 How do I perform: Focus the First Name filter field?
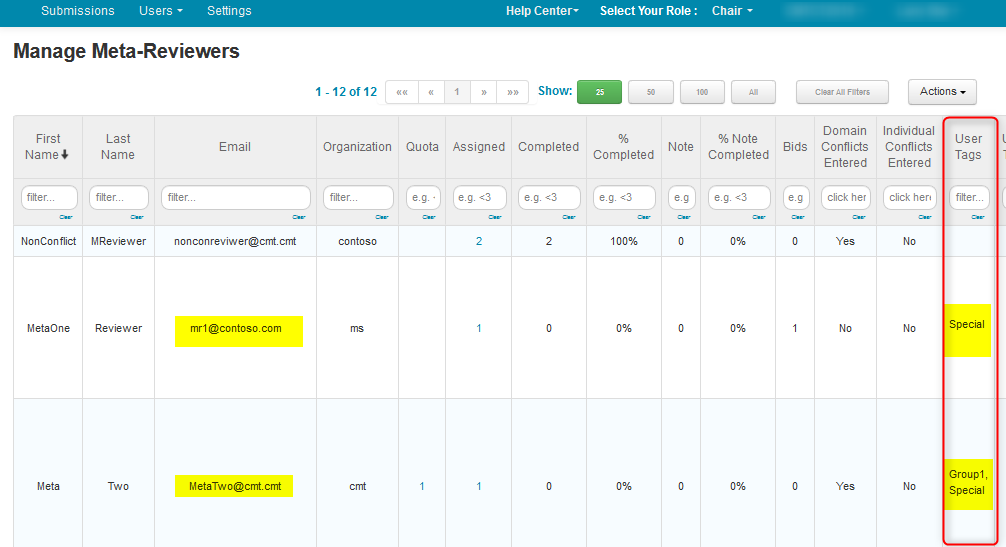pyautogui.click(x=49, y=198)
